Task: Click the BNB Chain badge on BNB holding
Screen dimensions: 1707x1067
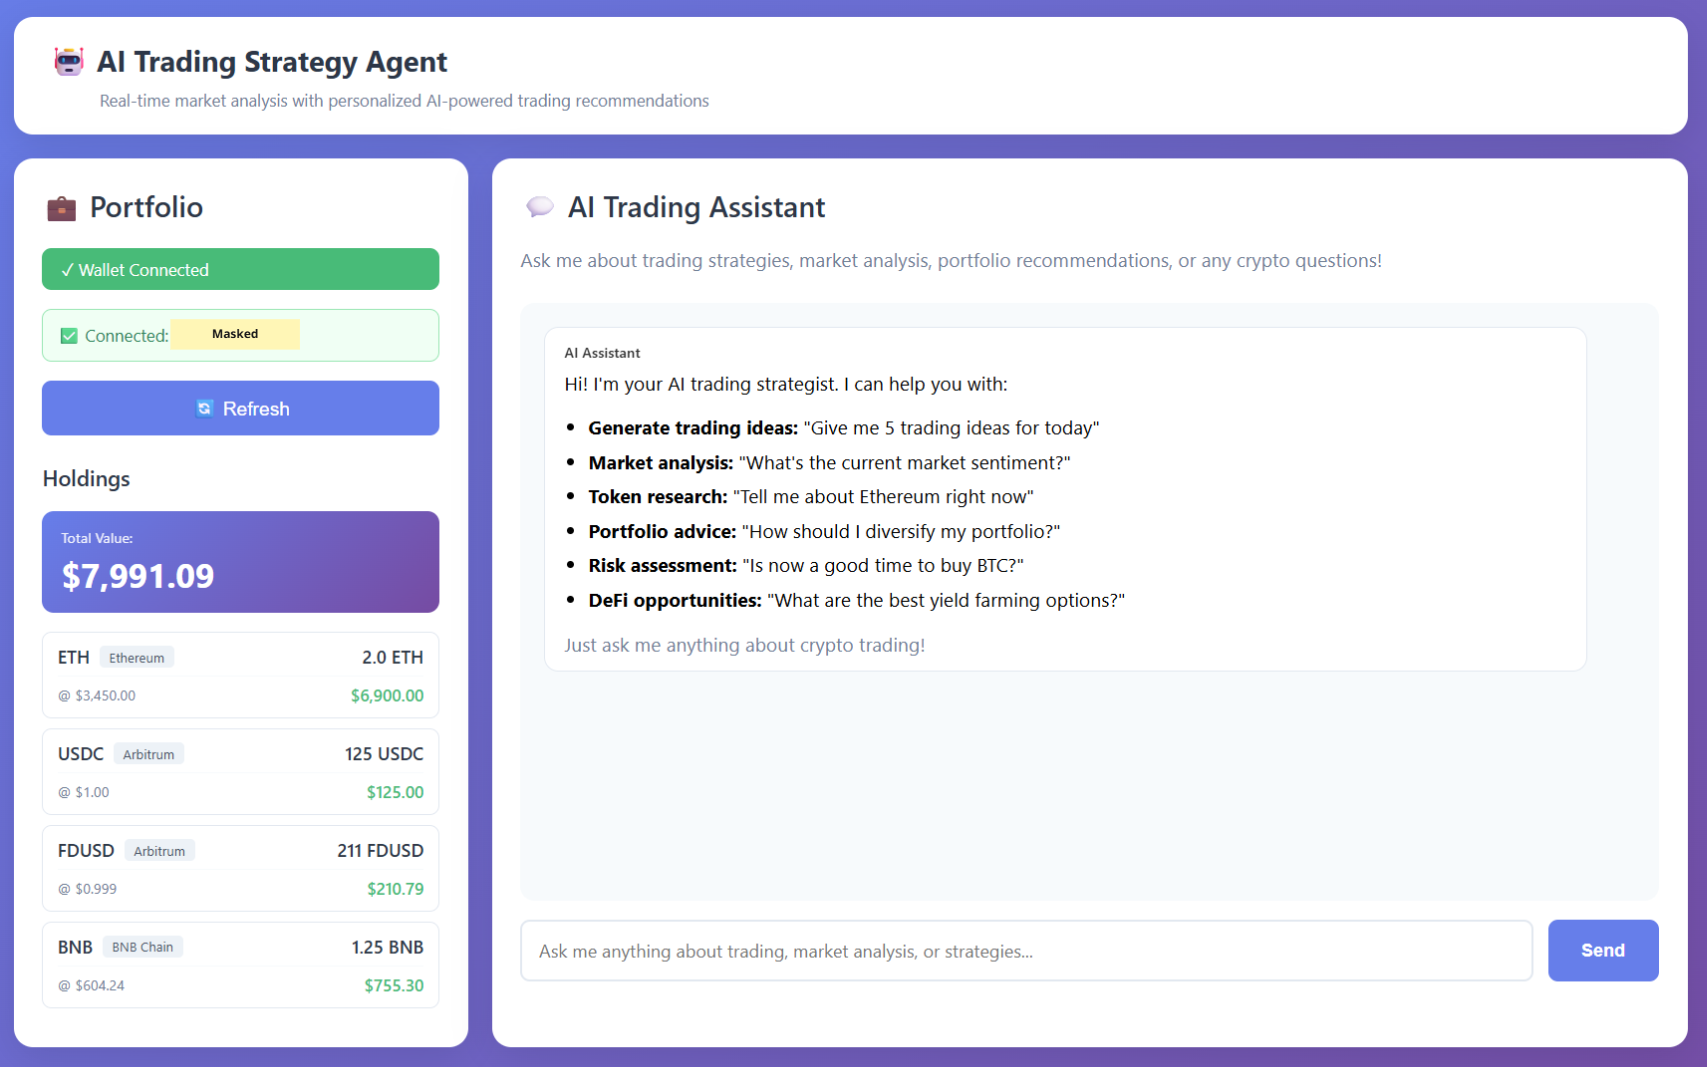Action: pyautogui.click(x=142, y=946)
